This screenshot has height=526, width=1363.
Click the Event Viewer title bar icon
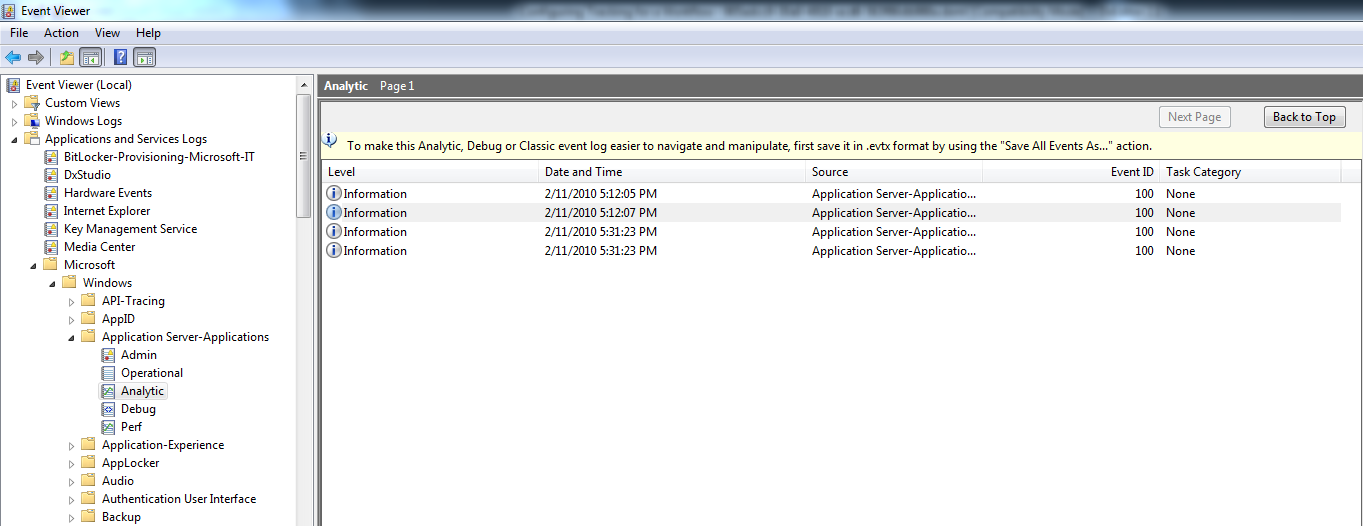pos(9,11)
